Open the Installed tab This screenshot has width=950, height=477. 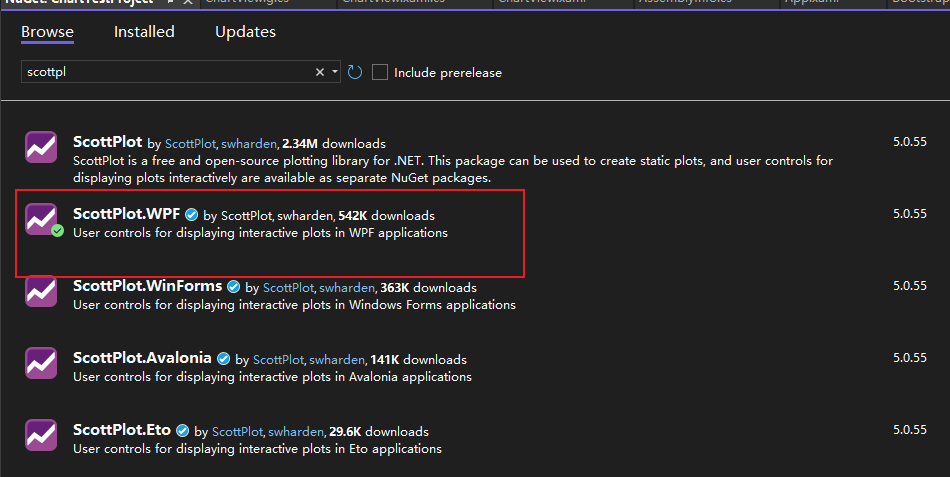coord(144,32)
